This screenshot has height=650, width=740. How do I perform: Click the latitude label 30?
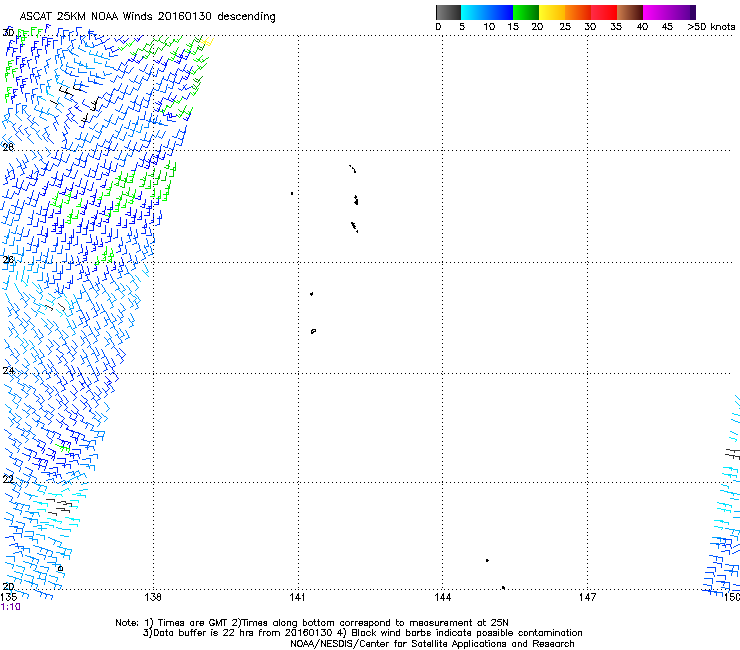[8, 33]
